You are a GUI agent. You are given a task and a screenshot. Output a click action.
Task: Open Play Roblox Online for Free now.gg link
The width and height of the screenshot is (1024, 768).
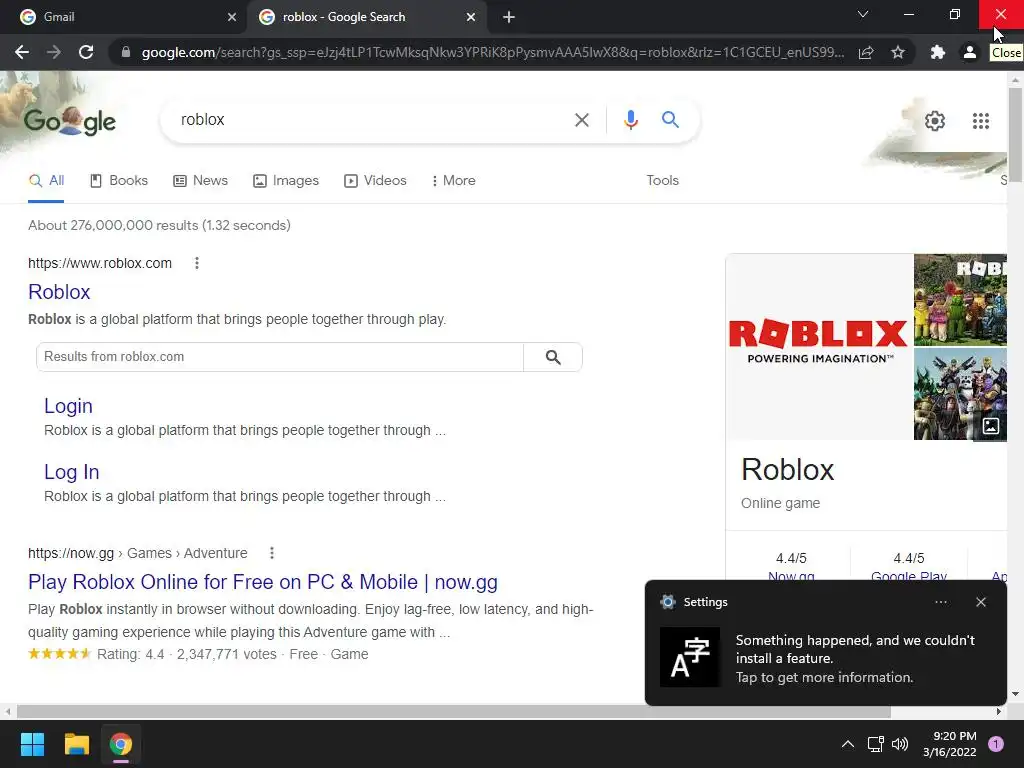tap(263, 582)
